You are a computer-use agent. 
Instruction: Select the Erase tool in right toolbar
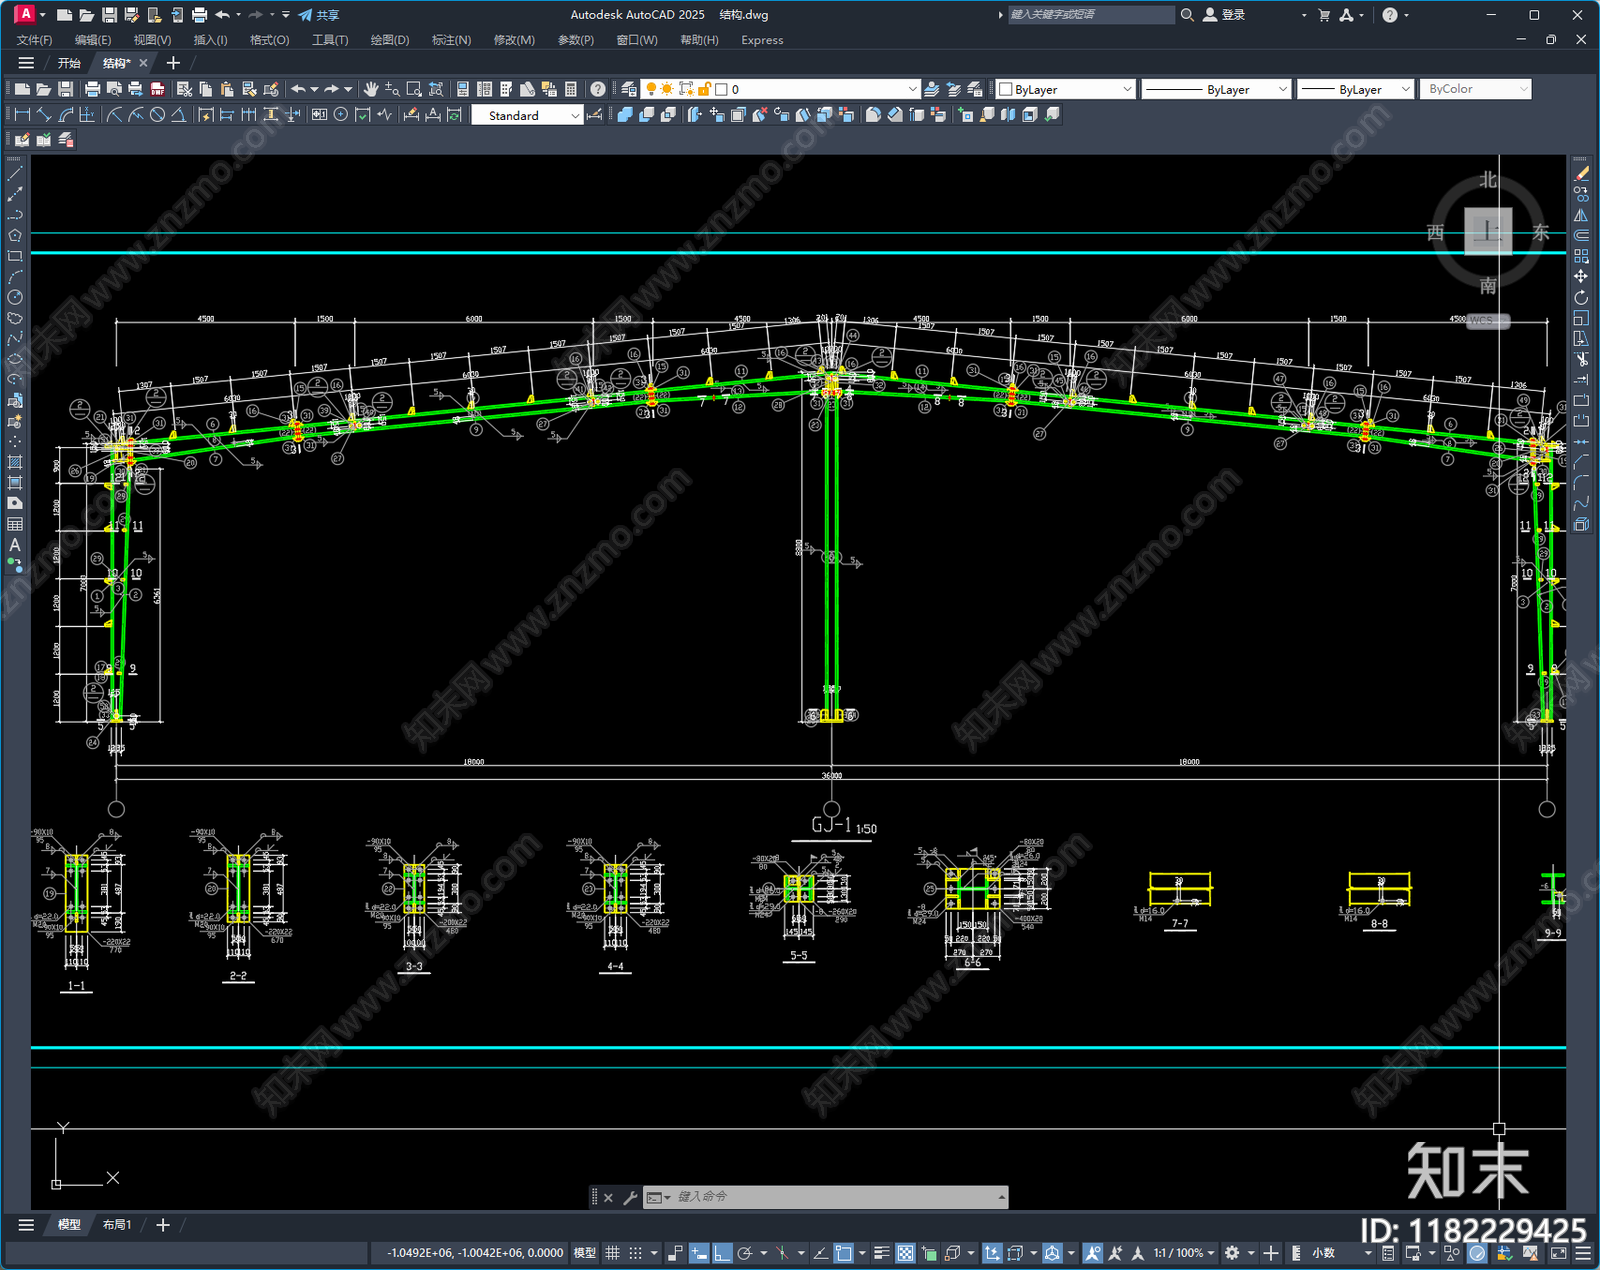coord(1581,173)
